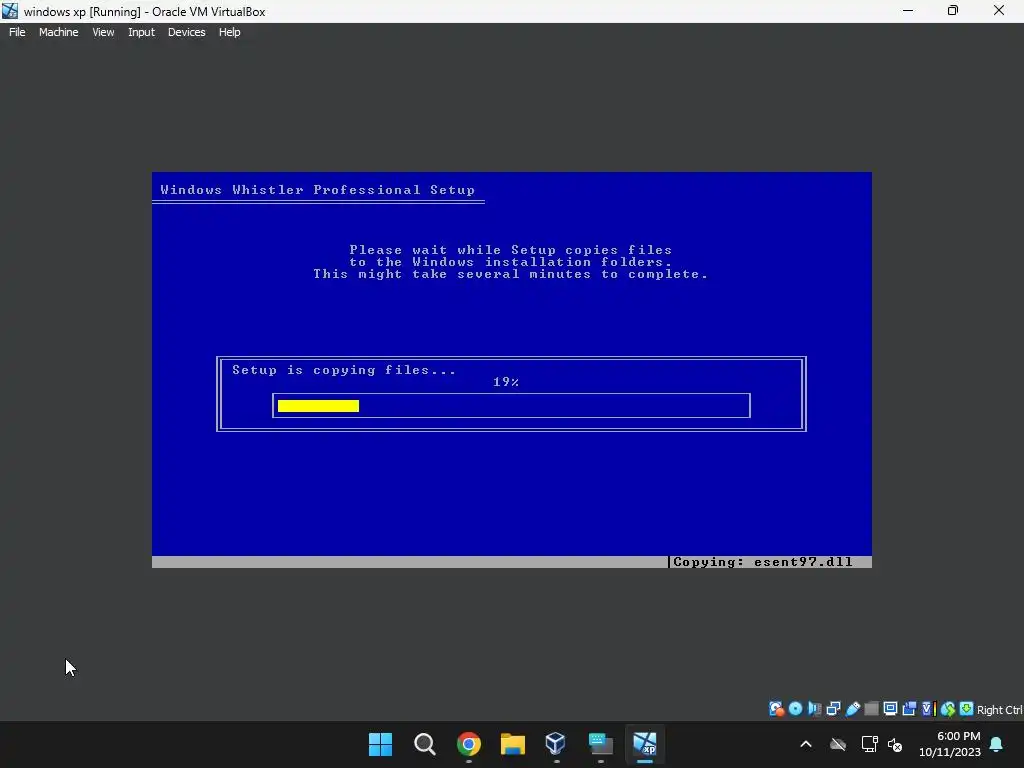Open the network tray icon
This screenshot has width=1024, height=768.
tap(869, 744)
